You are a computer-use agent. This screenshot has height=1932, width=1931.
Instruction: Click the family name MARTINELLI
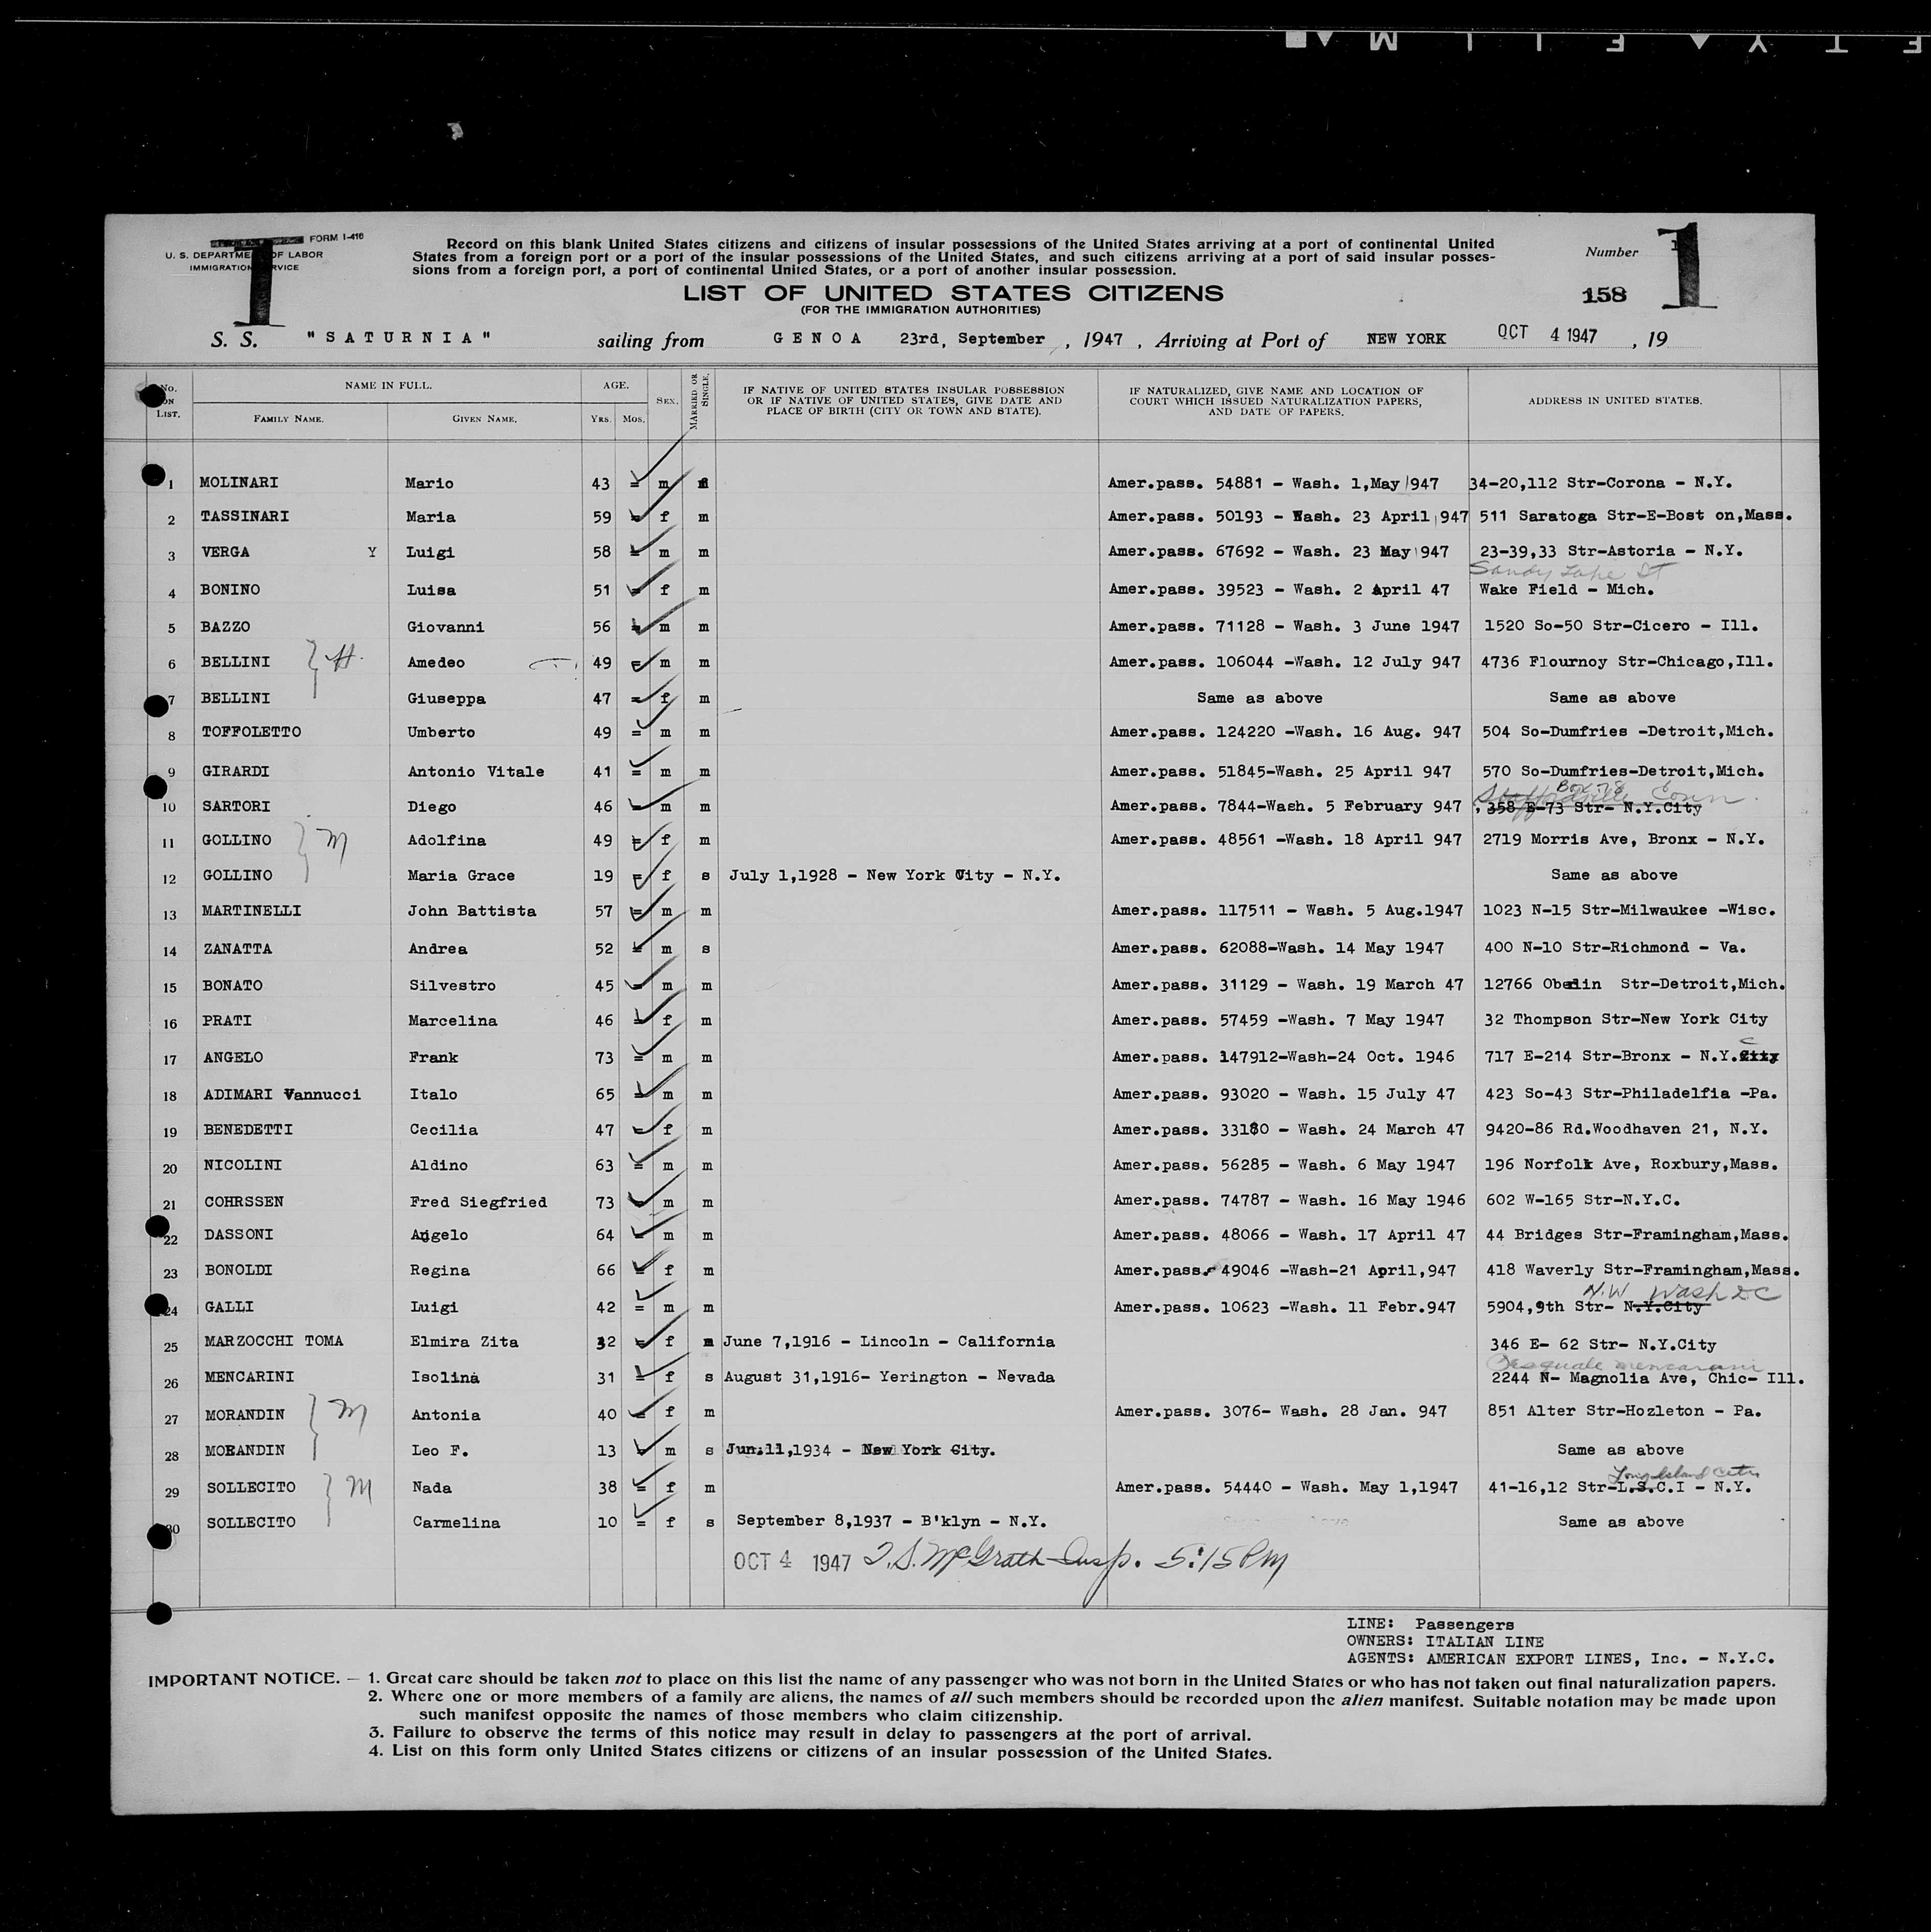(252, 911)
